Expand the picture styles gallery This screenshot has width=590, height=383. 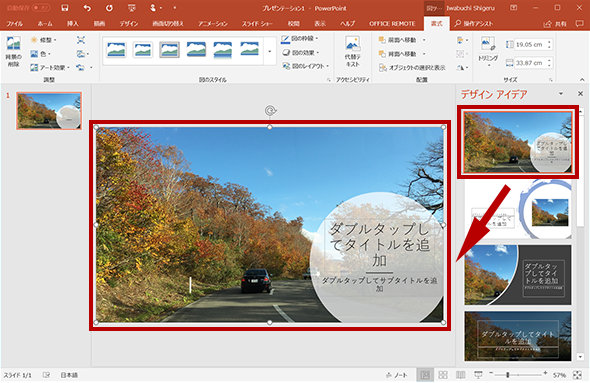coord(269,51)
